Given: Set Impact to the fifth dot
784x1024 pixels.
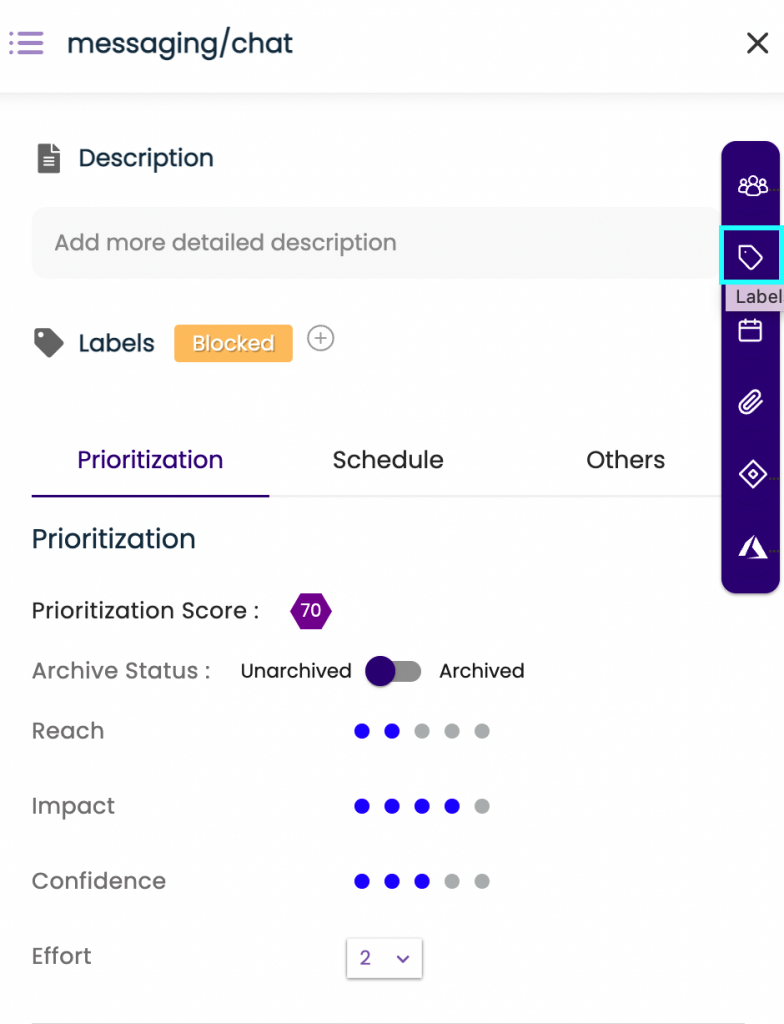Looking at the screenshot, I should pos(482,806).
